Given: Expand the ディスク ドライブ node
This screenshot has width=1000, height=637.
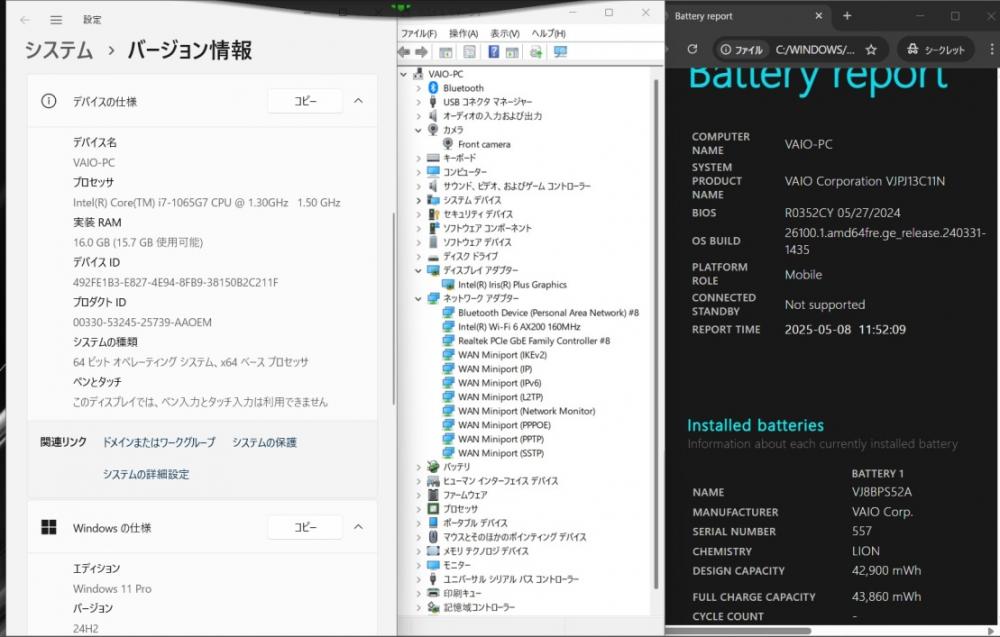Looking at the screenshot, I should (418, 256).
